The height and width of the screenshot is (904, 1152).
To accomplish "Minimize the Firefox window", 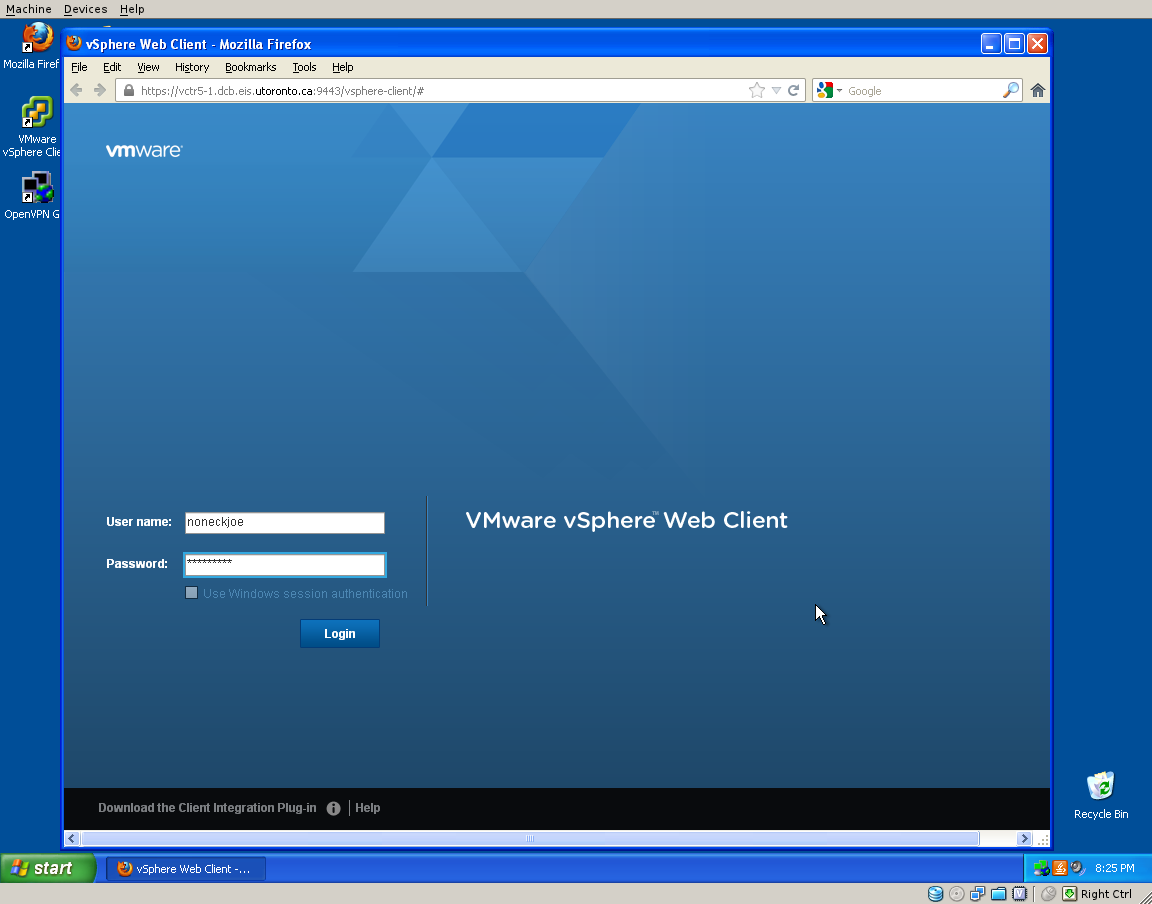I will coord(991,43).
